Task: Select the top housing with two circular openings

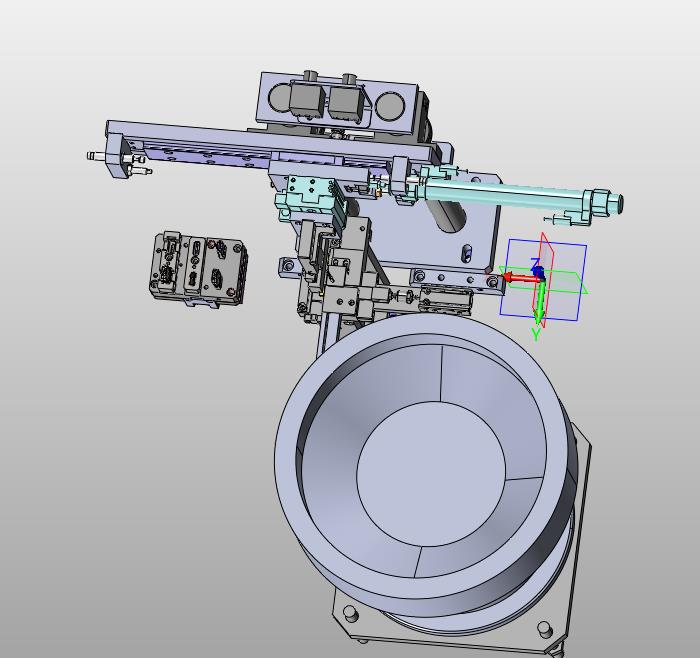Action: (338, 103)
